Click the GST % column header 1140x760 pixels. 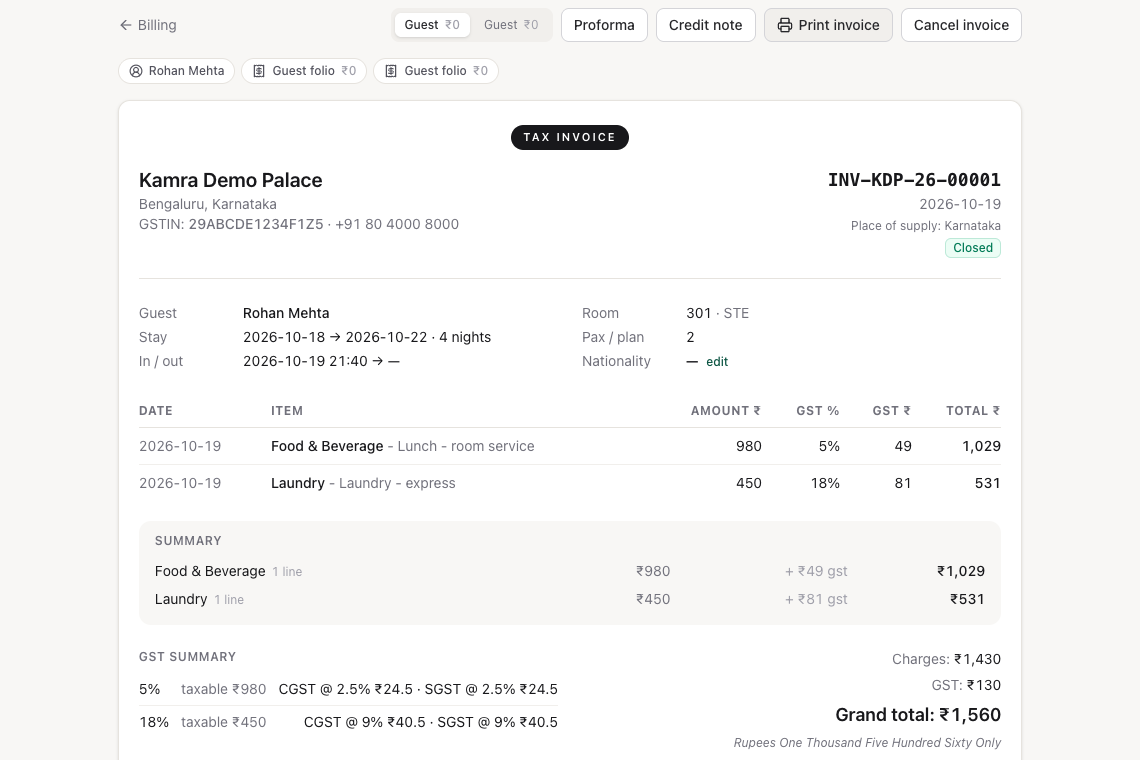coord(818,411)
